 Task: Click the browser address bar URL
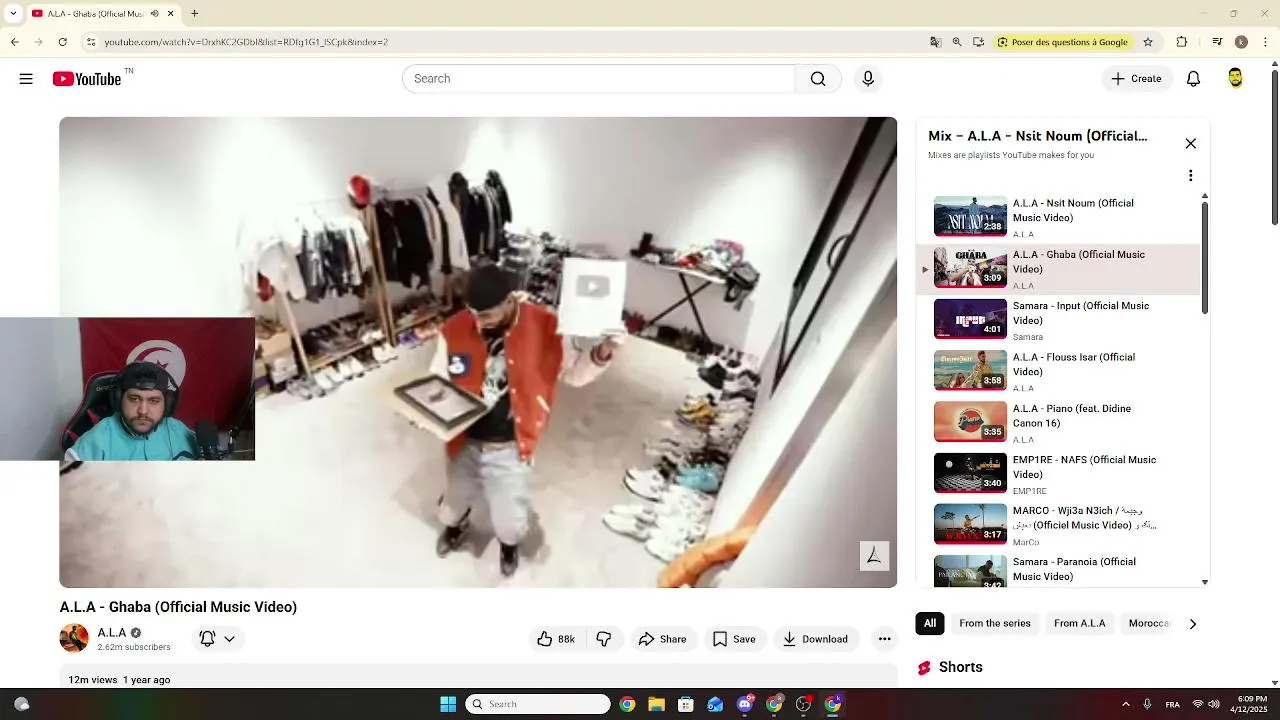[246, 42]
